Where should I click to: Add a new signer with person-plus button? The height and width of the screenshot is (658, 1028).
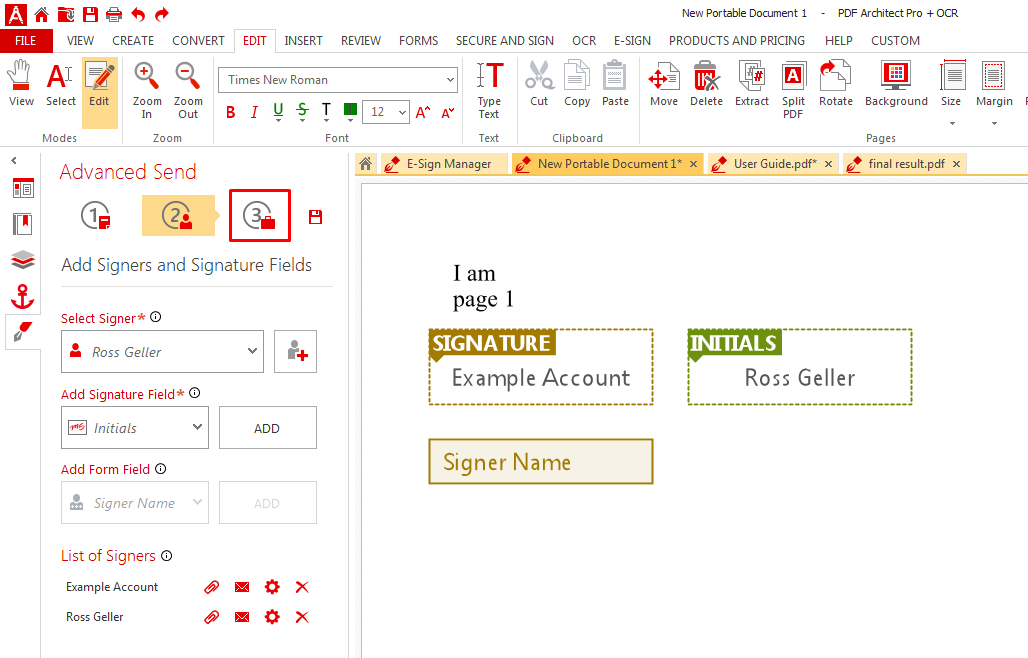pos(296,352)
